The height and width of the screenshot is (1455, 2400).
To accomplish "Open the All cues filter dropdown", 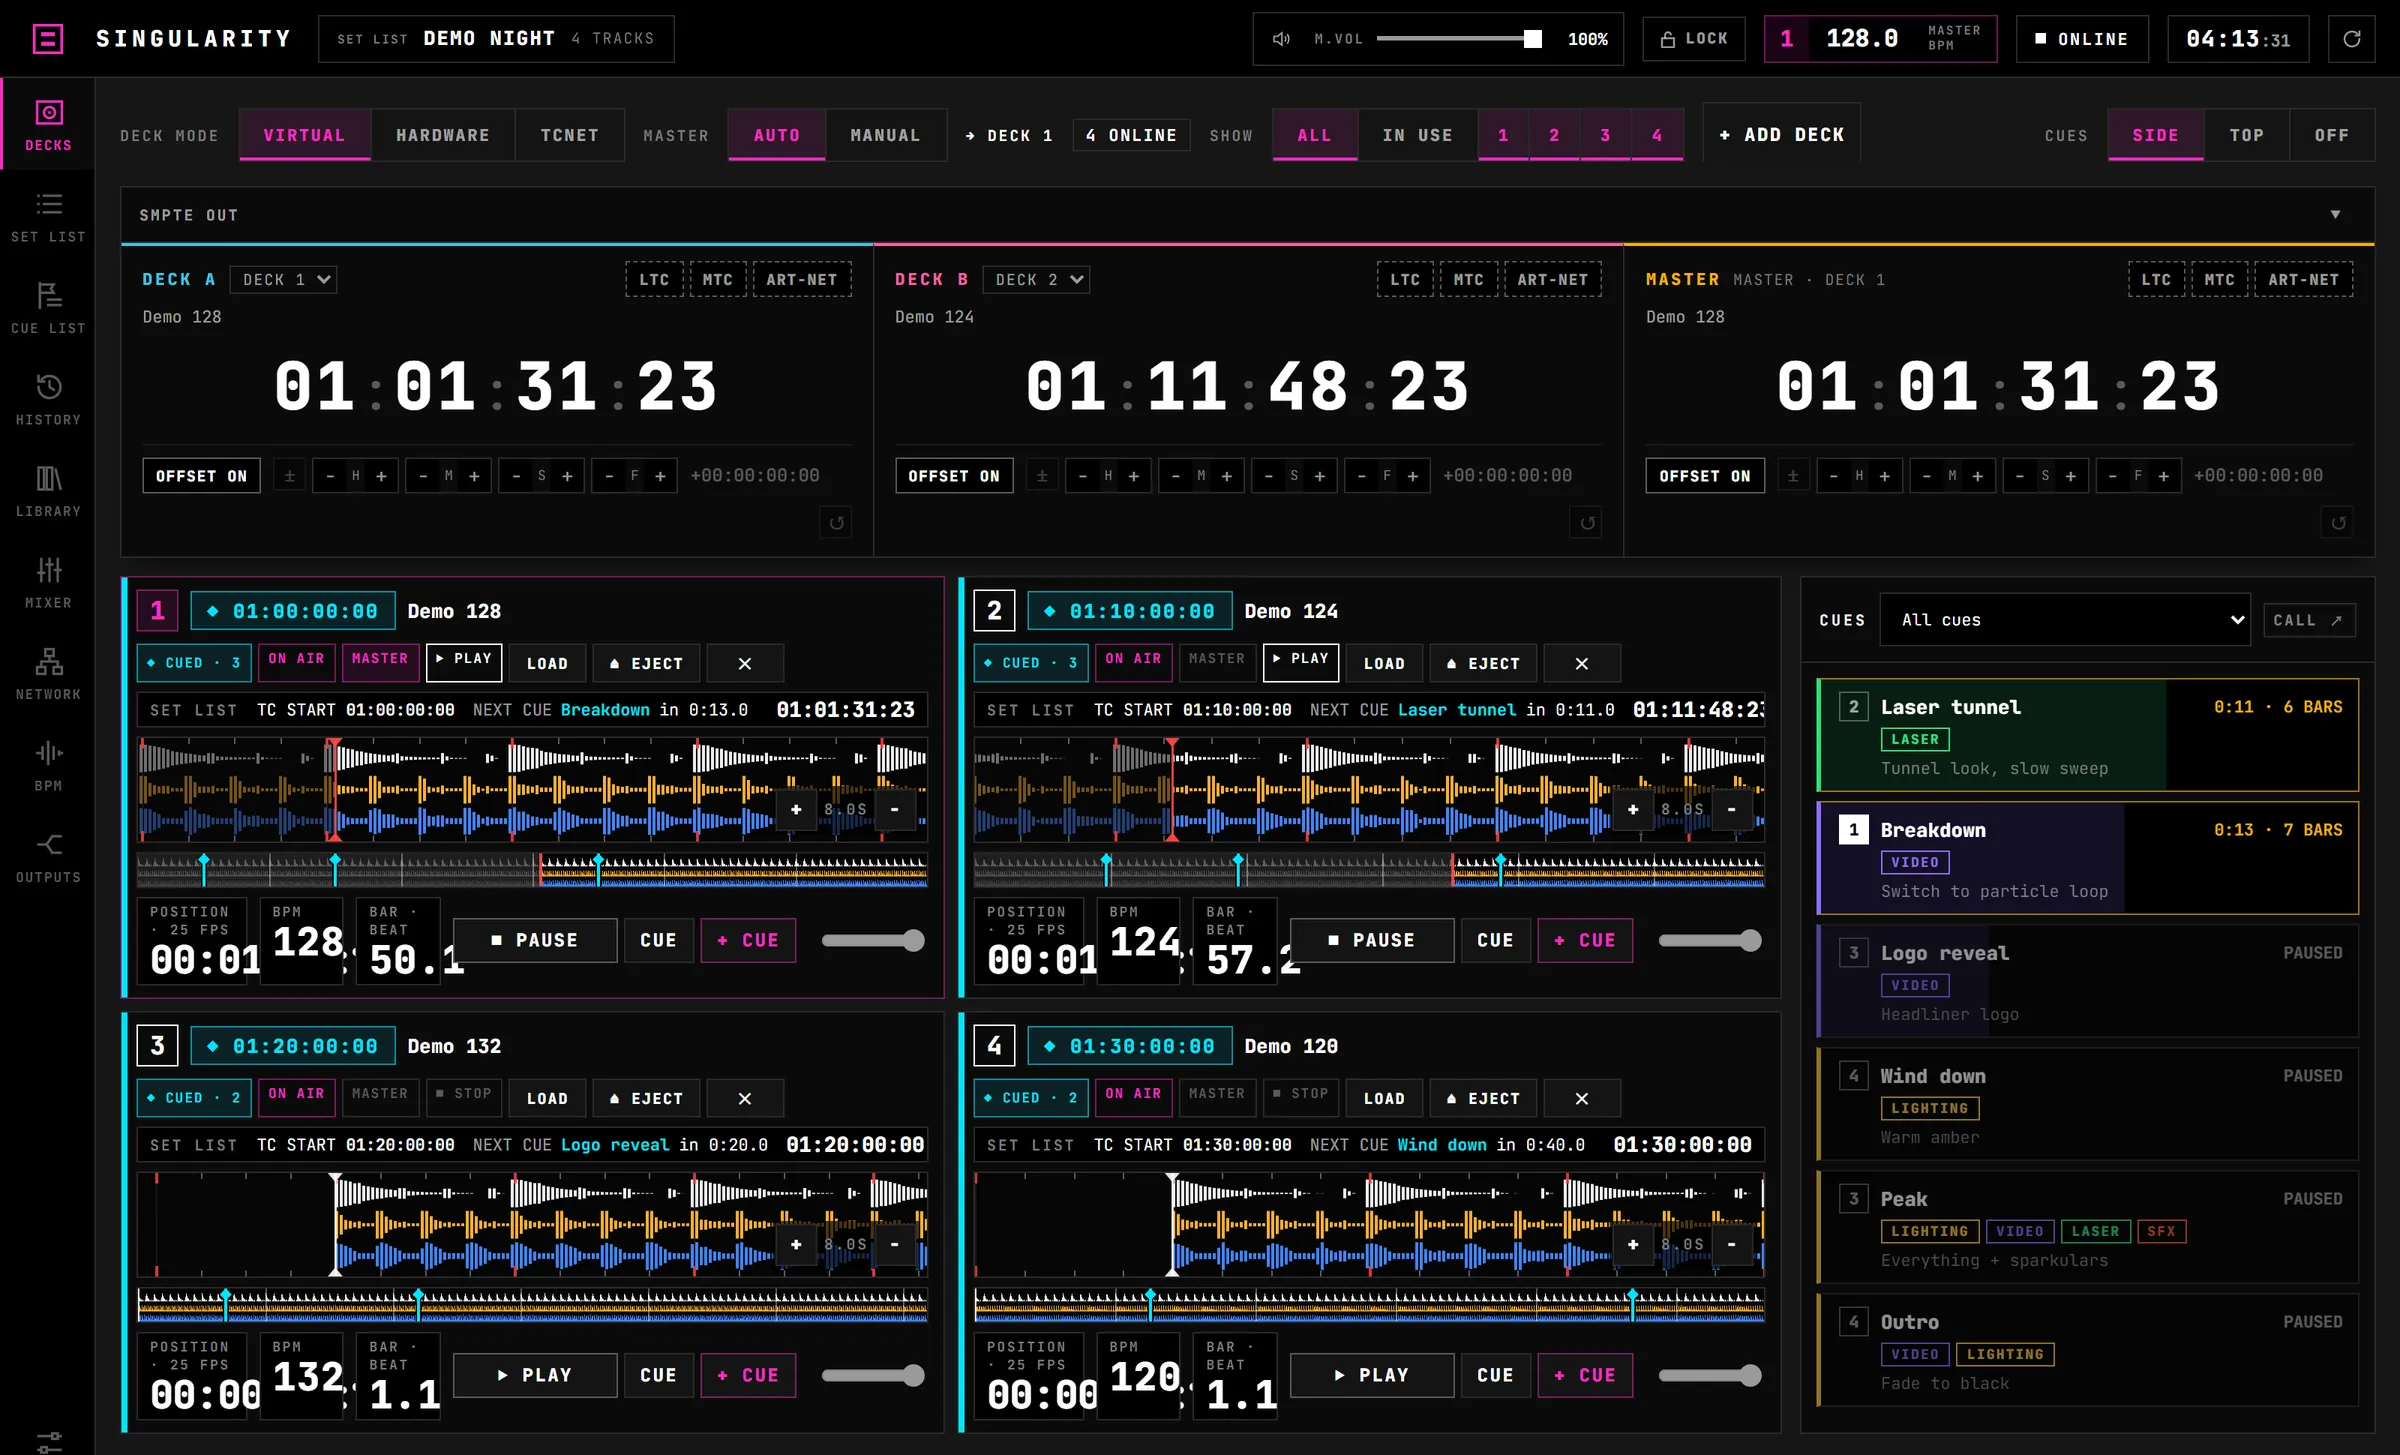I will 2065,620.
